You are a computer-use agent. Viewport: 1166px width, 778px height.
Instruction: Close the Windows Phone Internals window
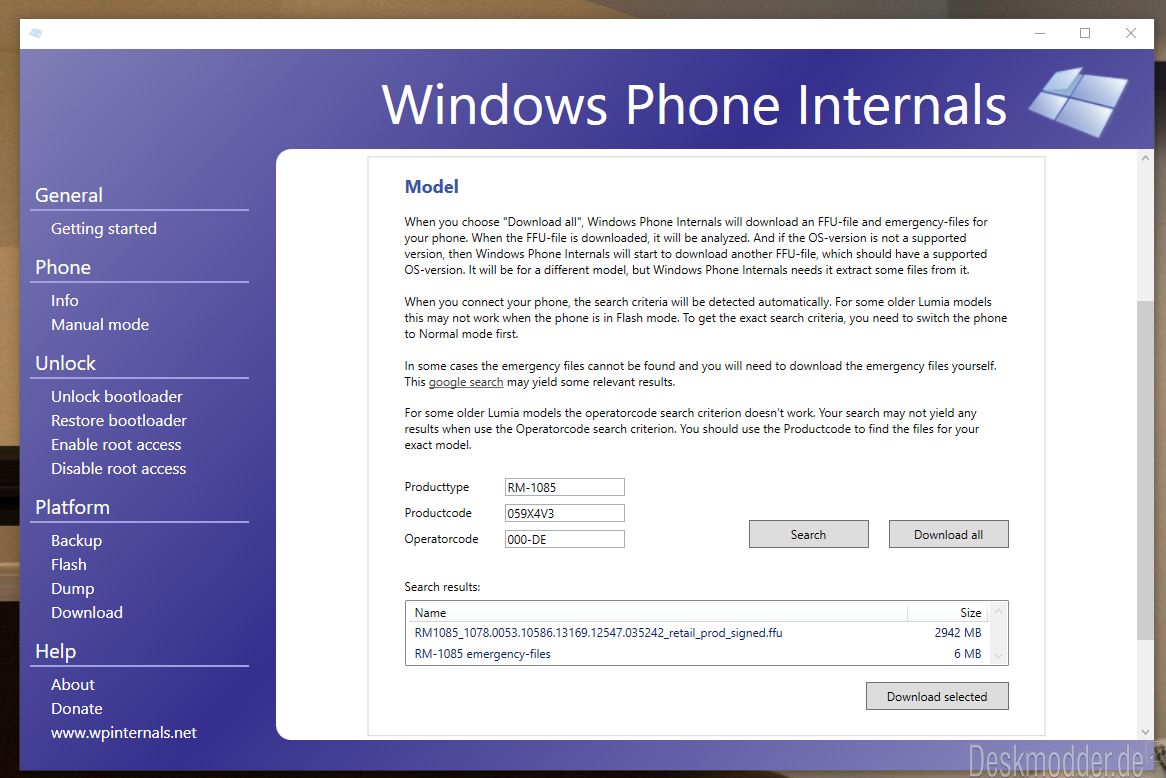[1130, 33]
